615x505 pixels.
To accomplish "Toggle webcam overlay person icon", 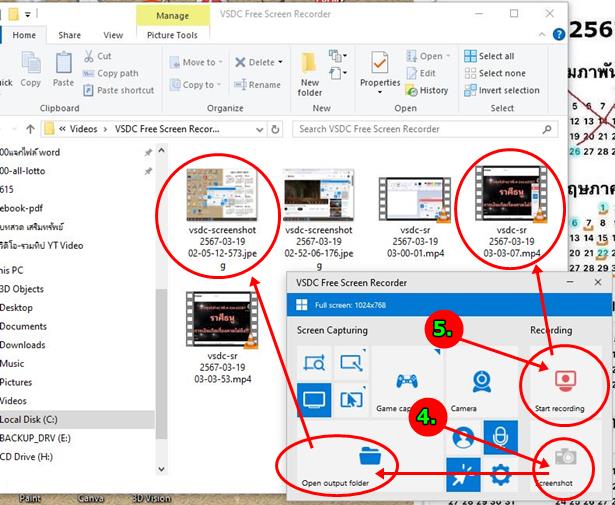I will (464, 438).
